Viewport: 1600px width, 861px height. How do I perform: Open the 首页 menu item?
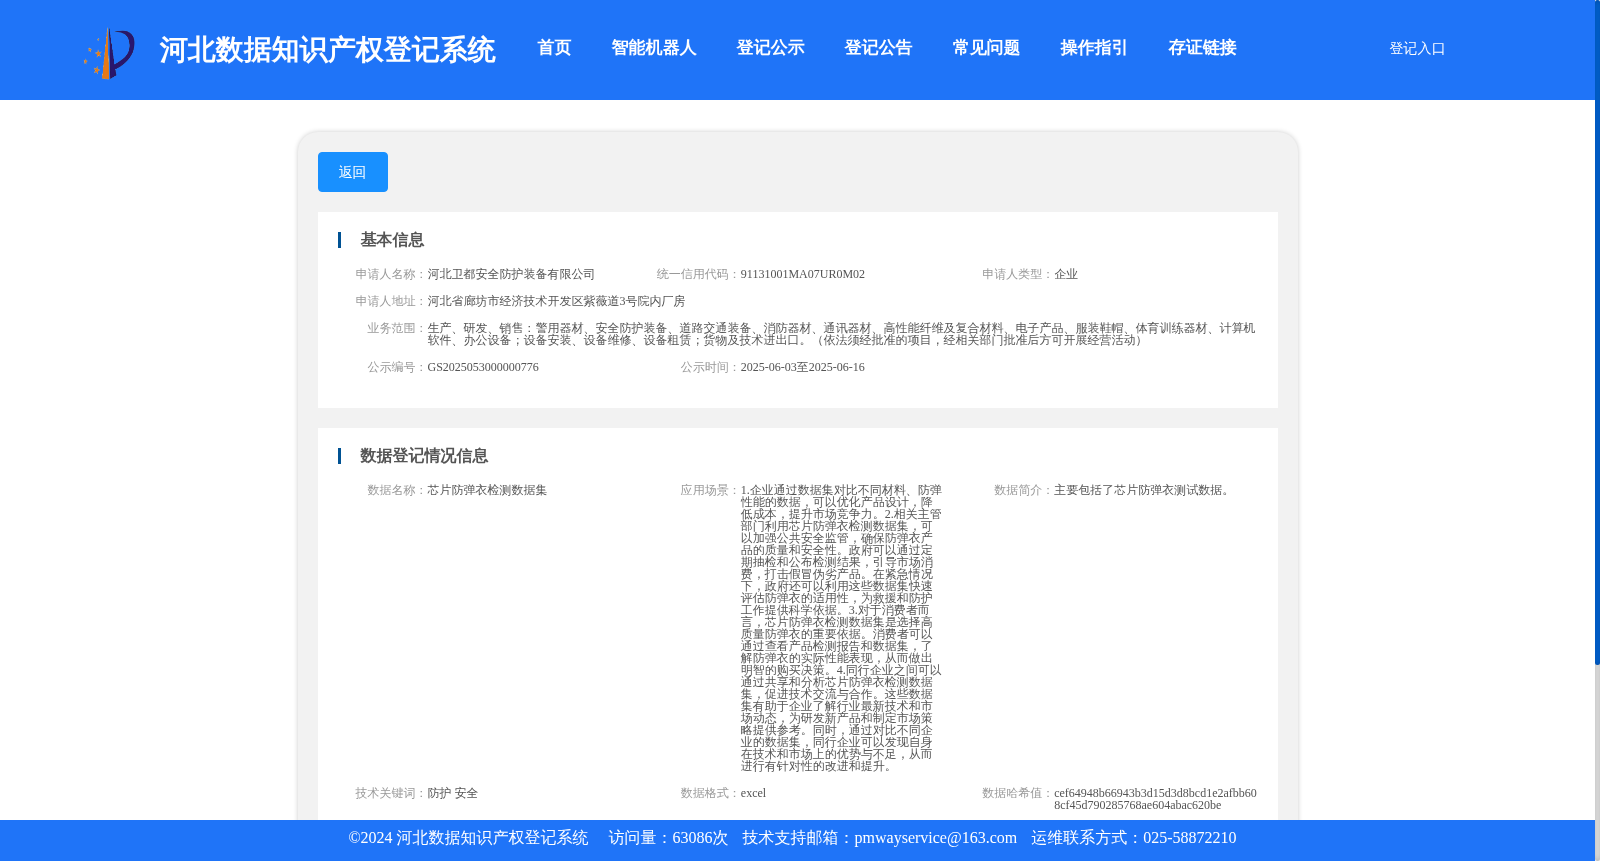click(x=554, y=48)
